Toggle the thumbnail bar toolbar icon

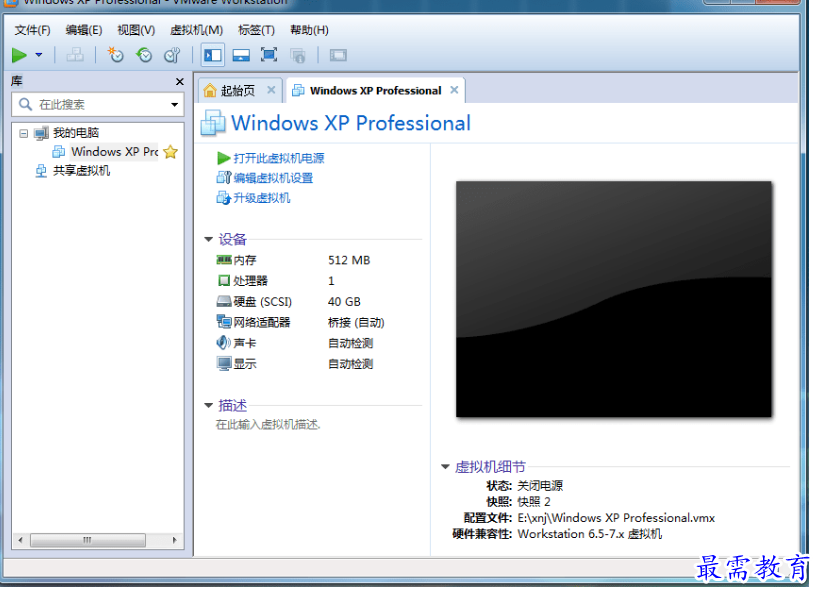click(240, 55)
